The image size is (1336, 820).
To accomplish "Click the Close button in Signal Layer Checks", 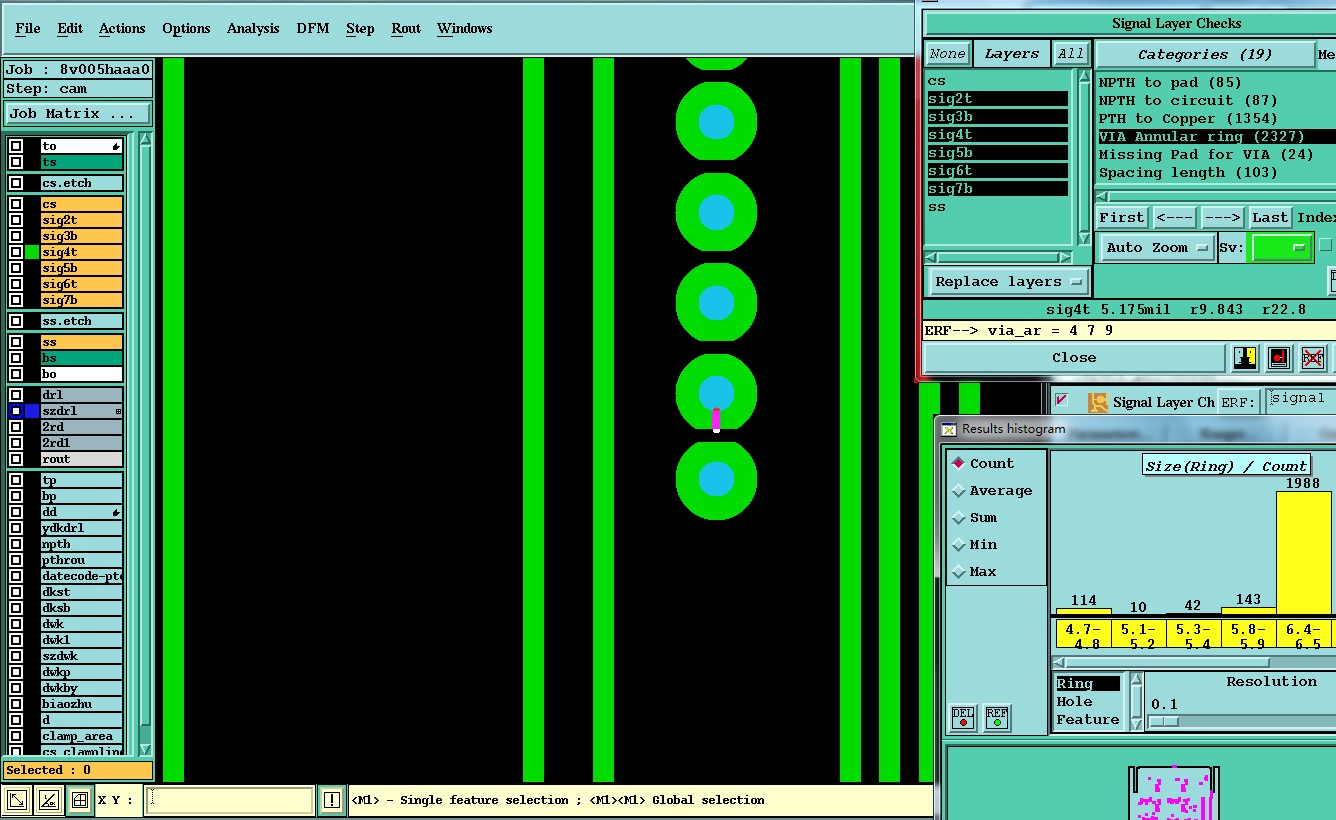I will pos(1074,357).
